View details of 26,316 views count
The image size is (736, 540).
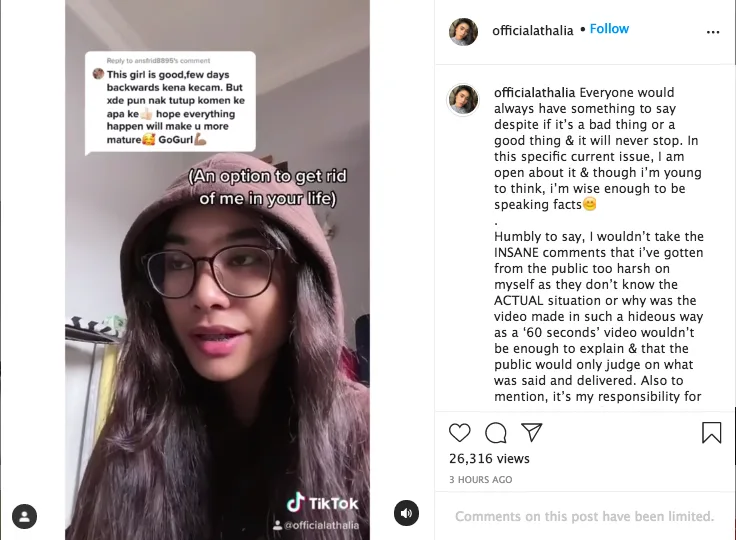point(489,458)
